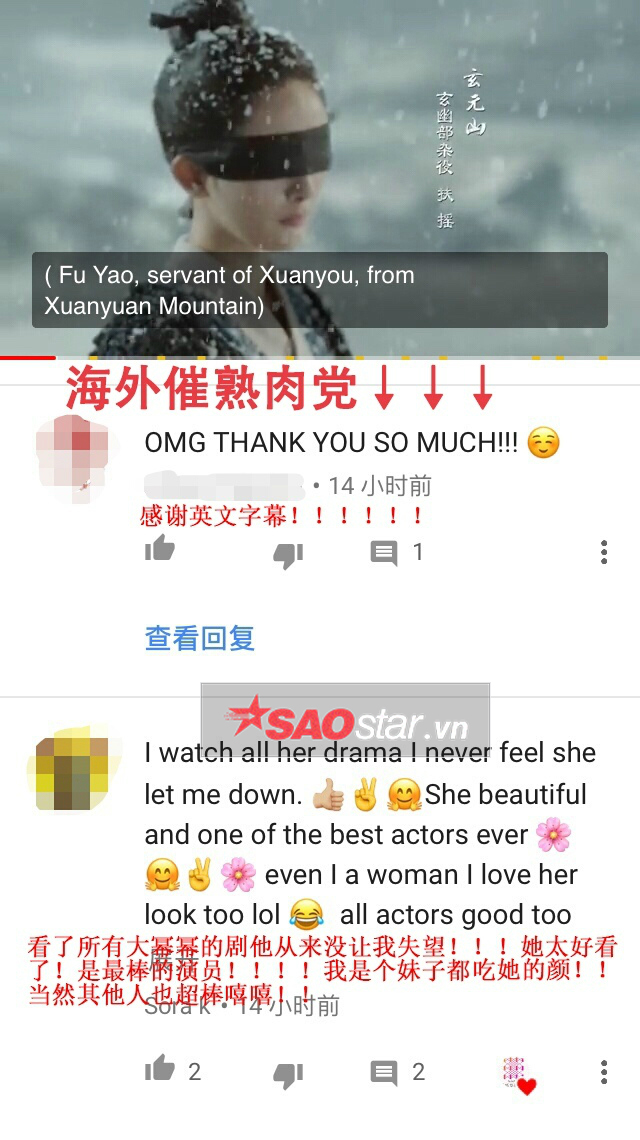Select the OMG THANK YOU SO MUCH text
640x1140 pixels.
[331, 442]
